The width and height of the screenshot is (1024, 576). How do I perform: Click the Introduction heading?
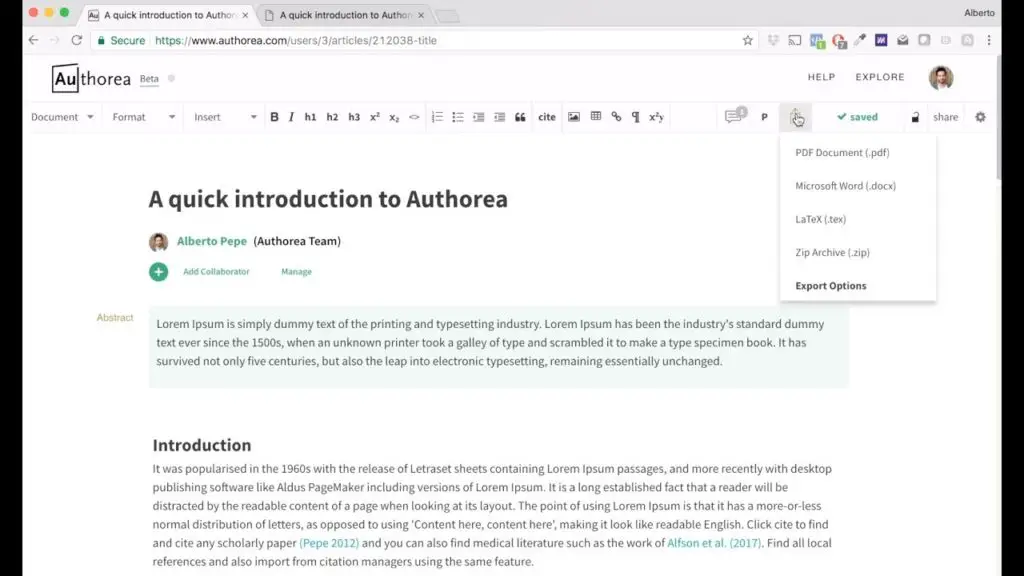202,445
